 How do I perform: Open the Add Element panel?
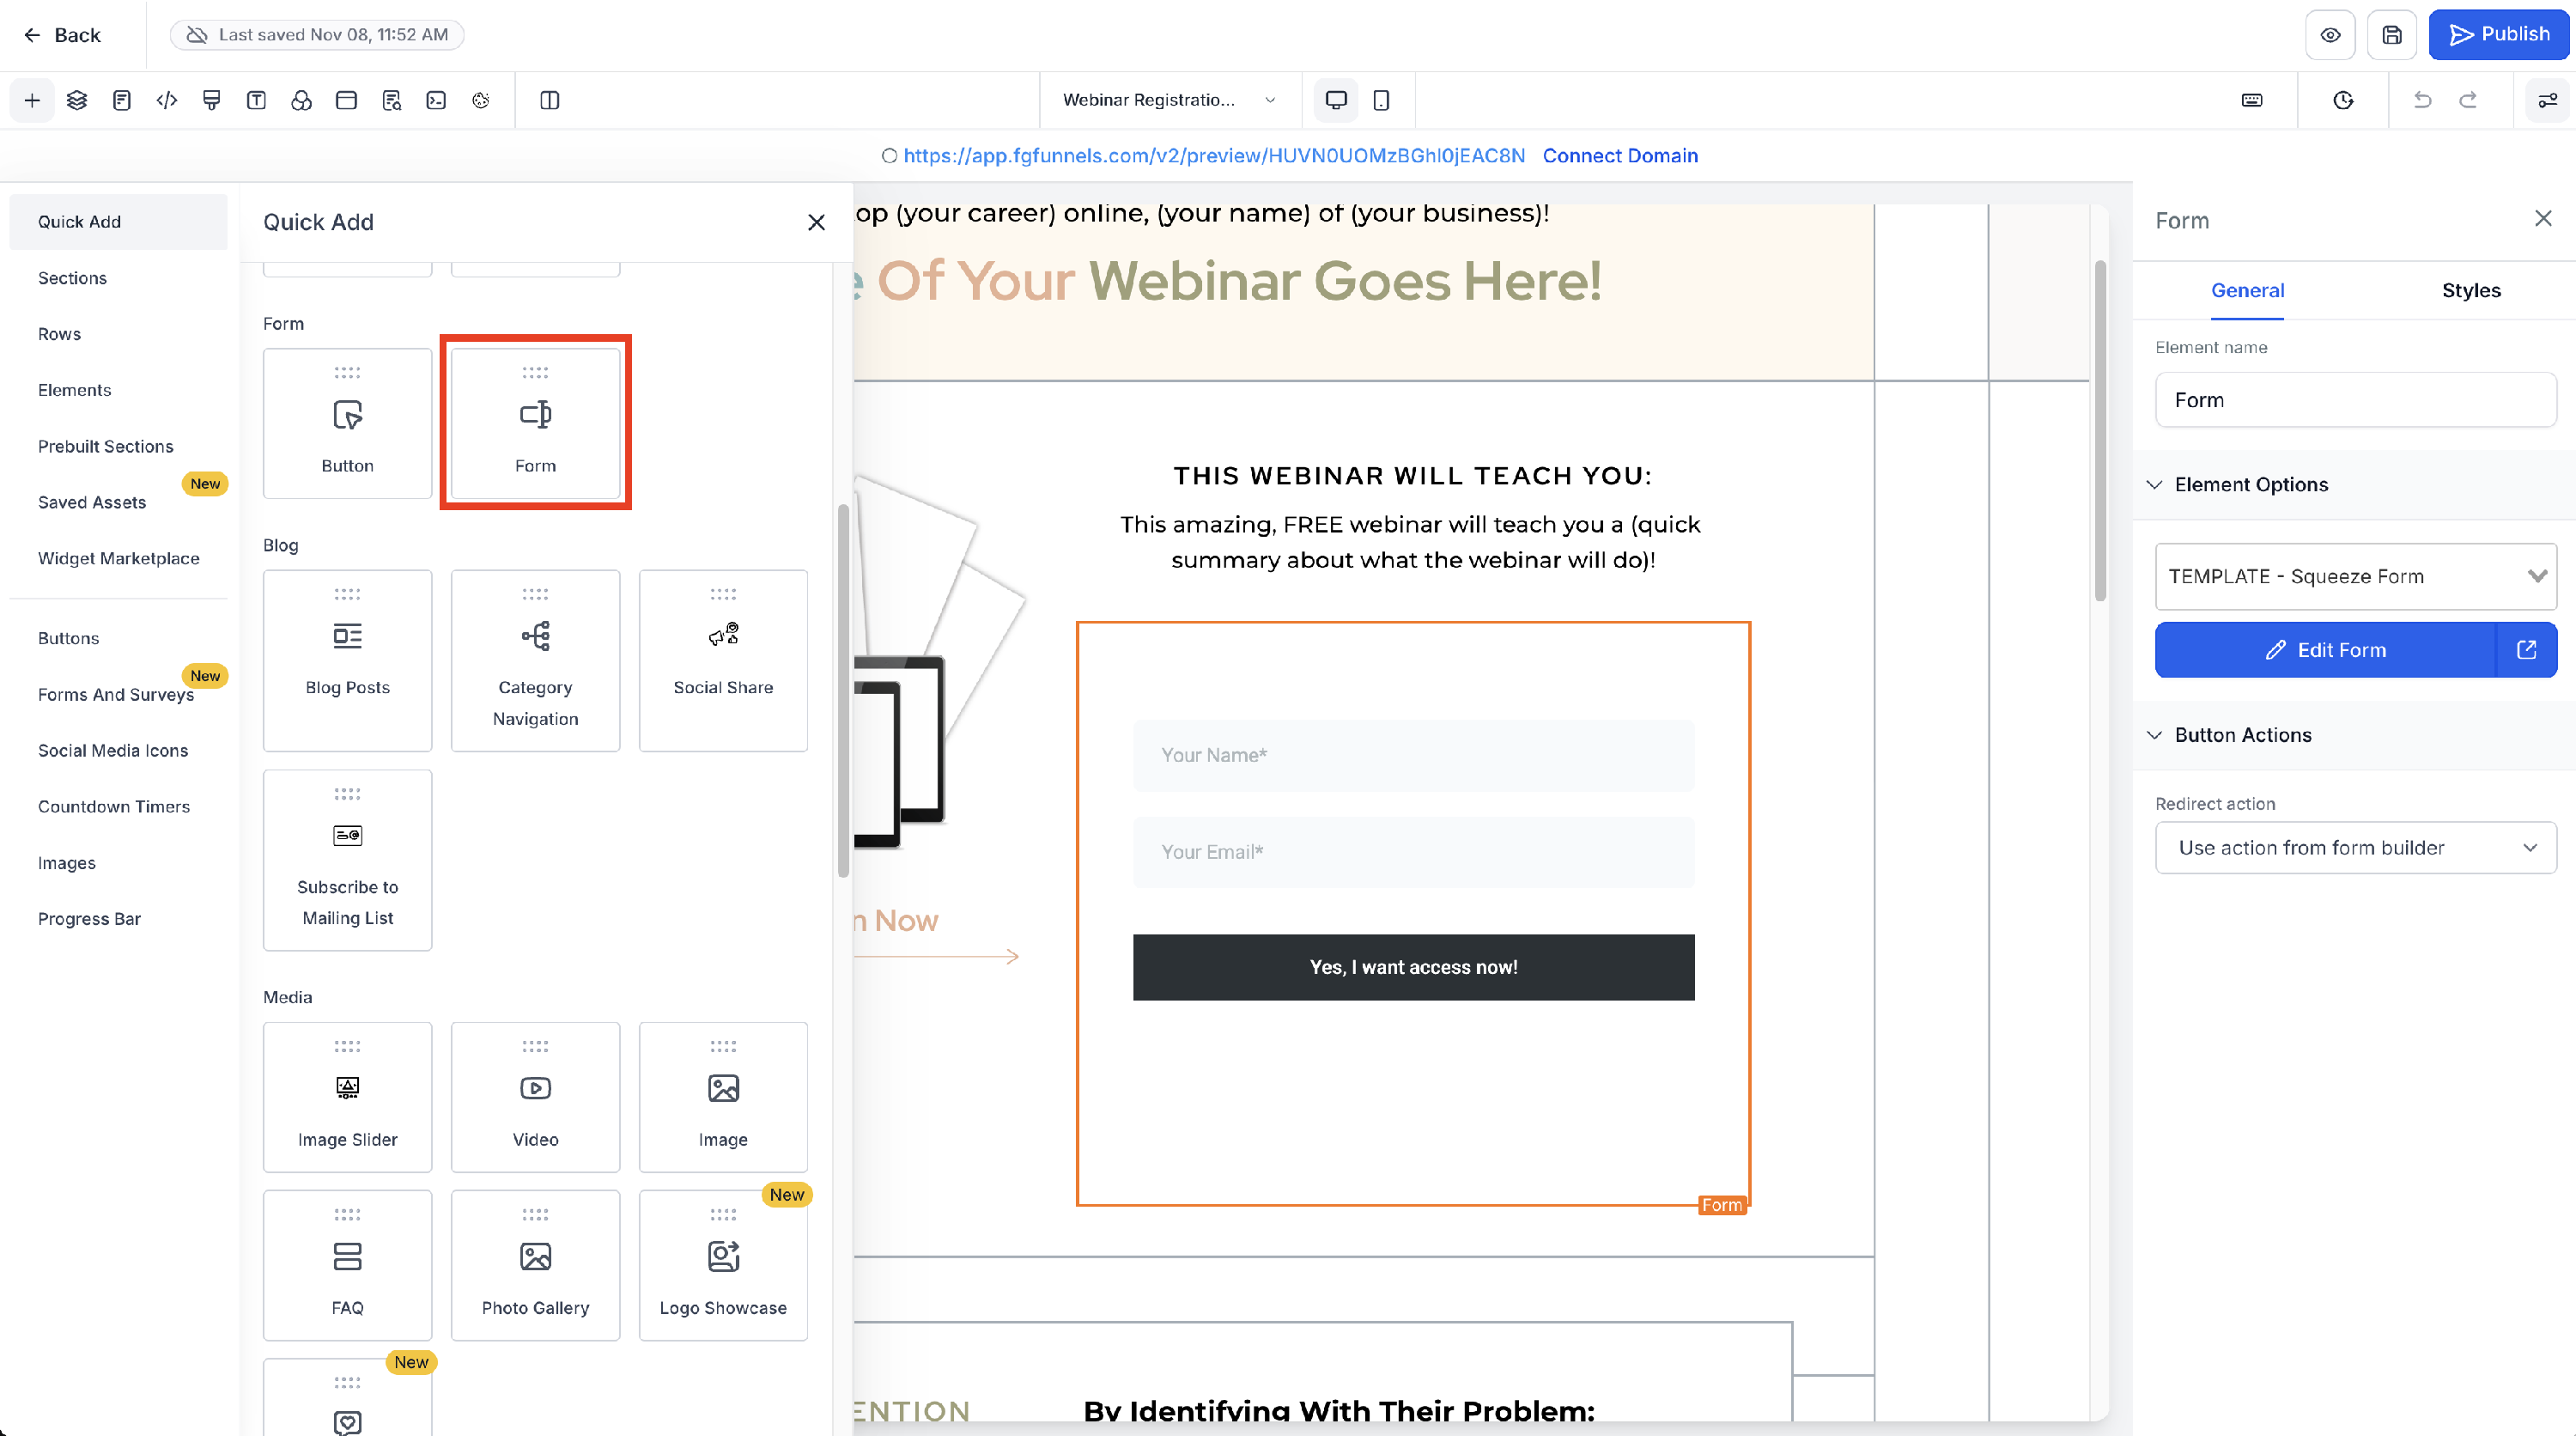tap(32, 100)
